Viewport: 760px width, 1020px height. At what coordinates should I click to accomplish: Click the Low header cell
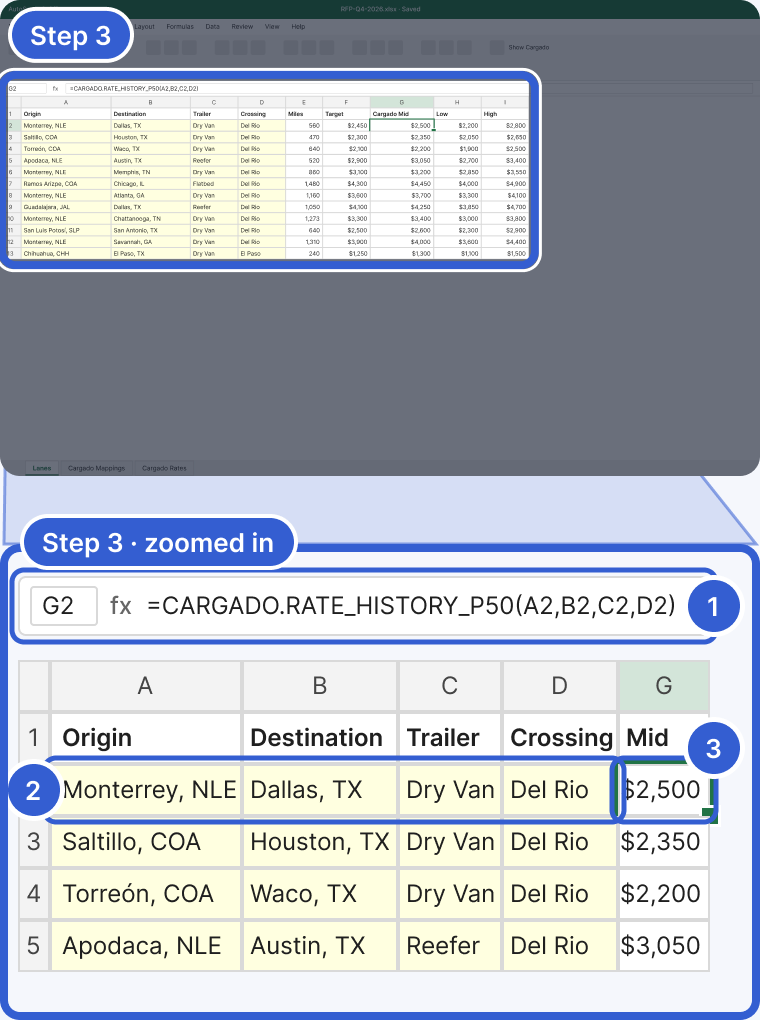click(457, 114)
